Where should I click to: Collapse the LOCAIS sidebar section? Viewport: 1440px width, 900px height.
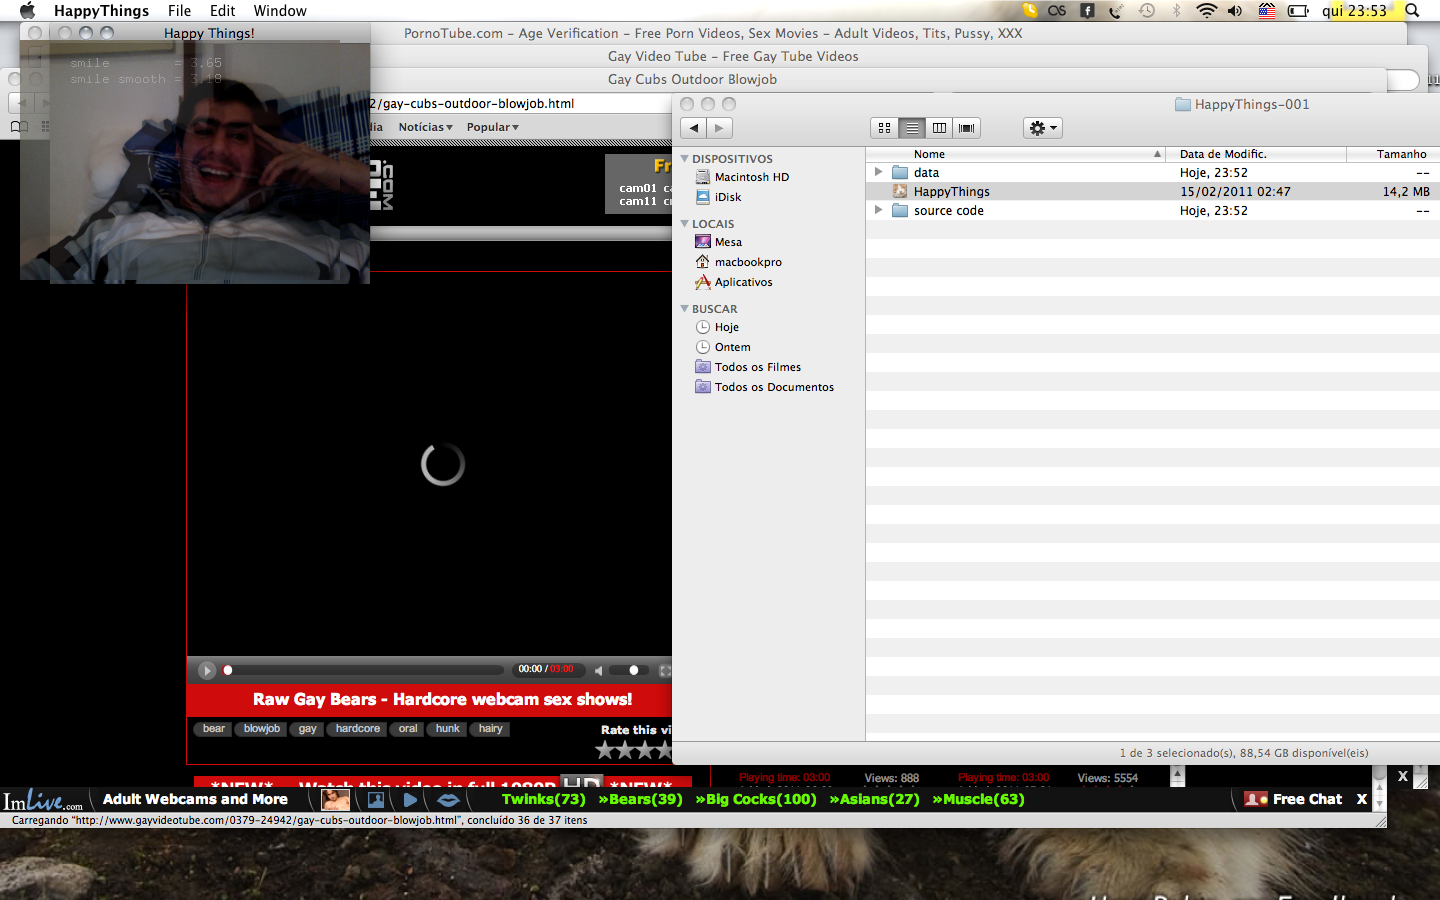(685, 223)
